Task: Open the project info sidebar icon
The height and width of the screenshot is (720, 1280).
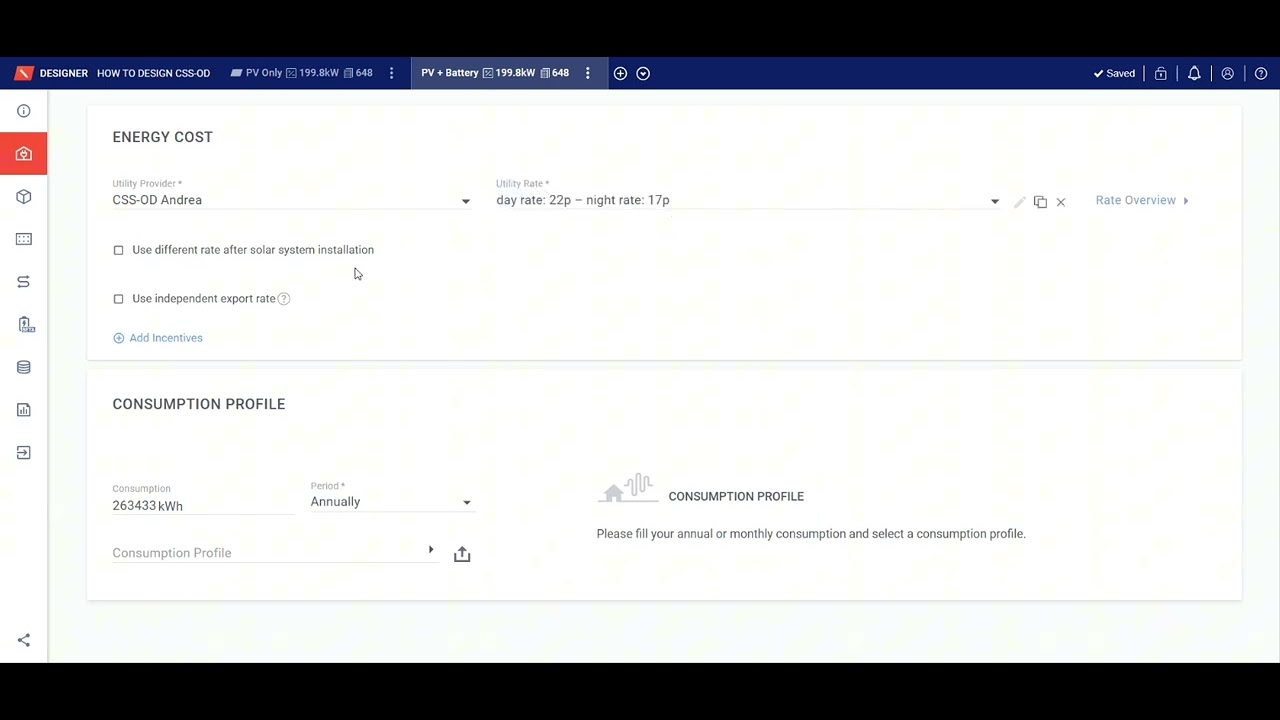Action: (x=24, y=111)
